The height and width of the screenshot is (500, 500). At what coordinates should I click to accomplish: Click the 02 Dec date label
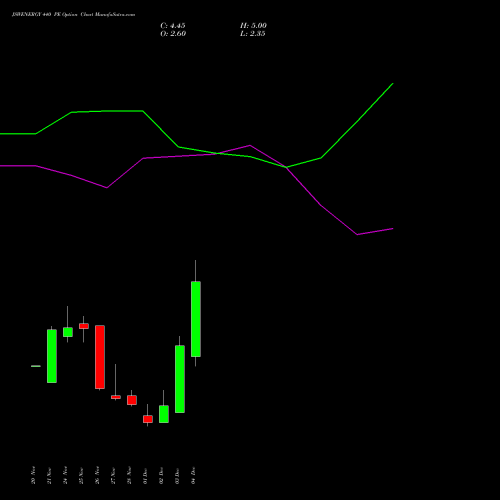pyautogui.click(x=161, y=475)
